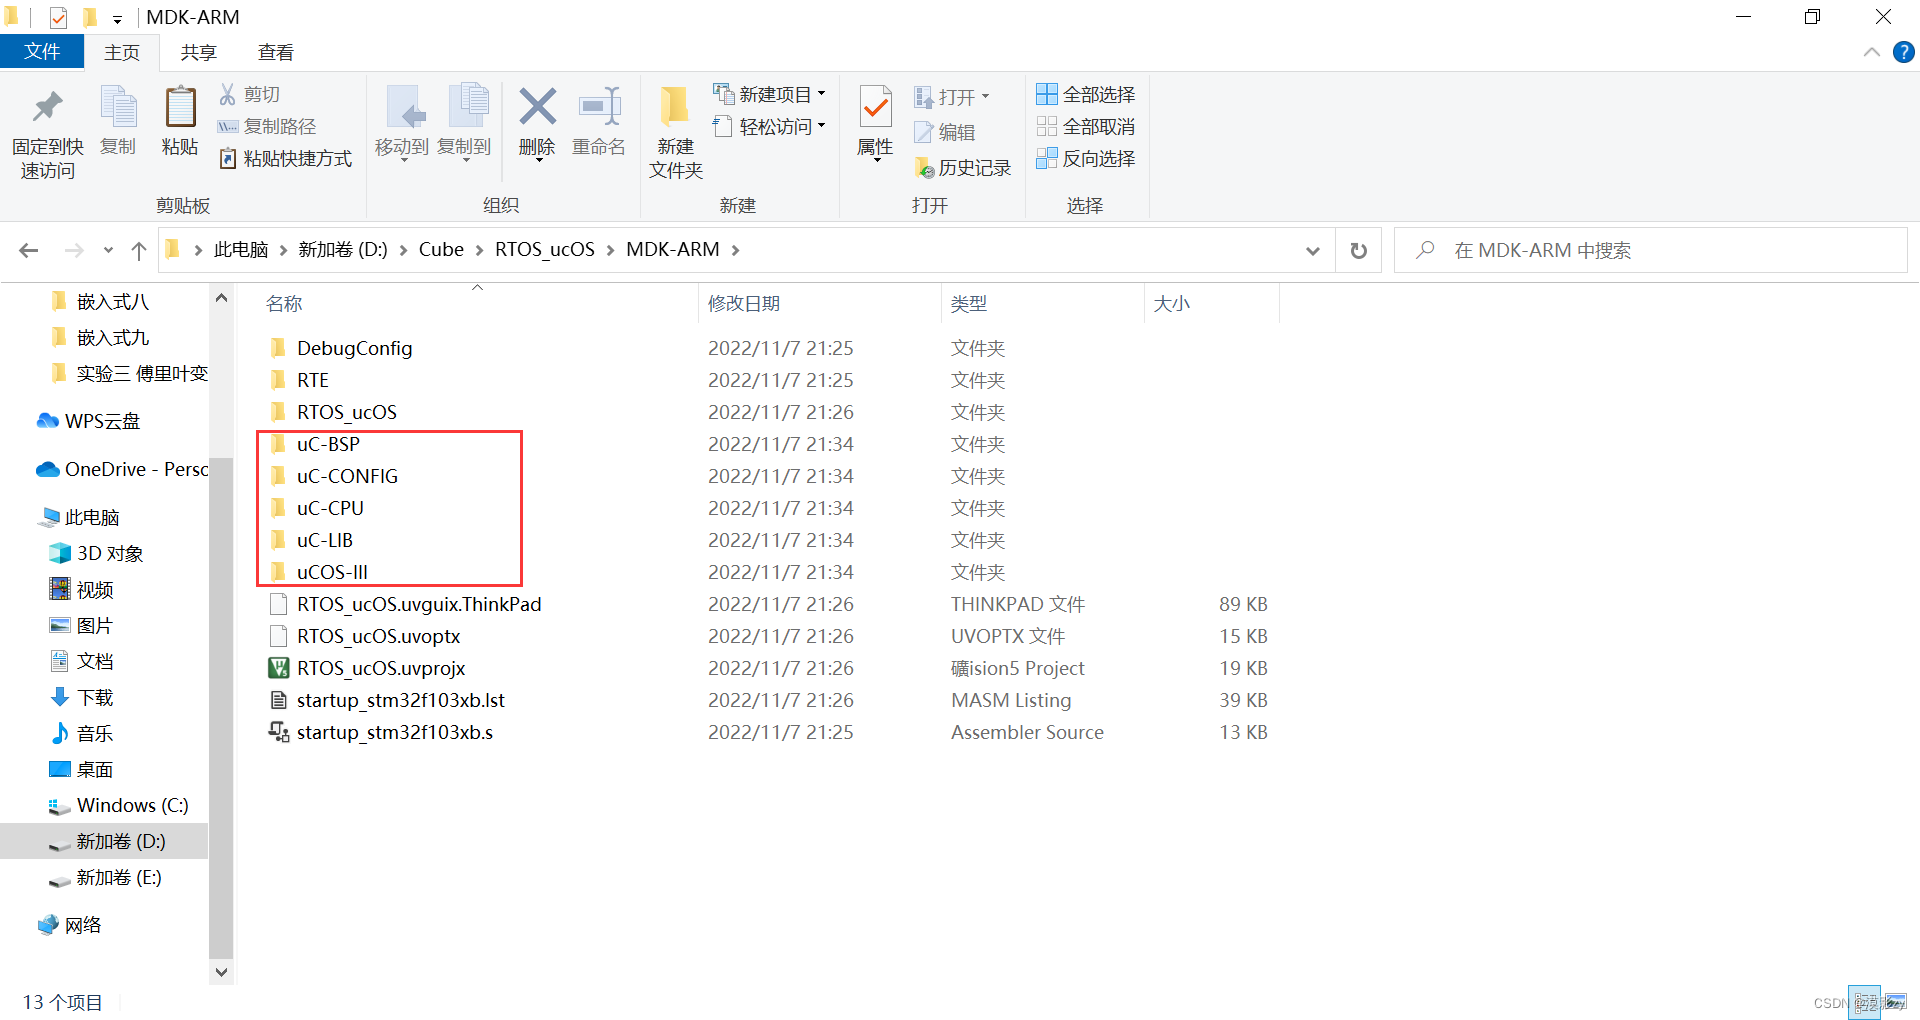Viewport: 1920px width, 1020px height.
Task: Click Paste Shortcut (粘贴快捷方式)
Action: coord(285,158)
